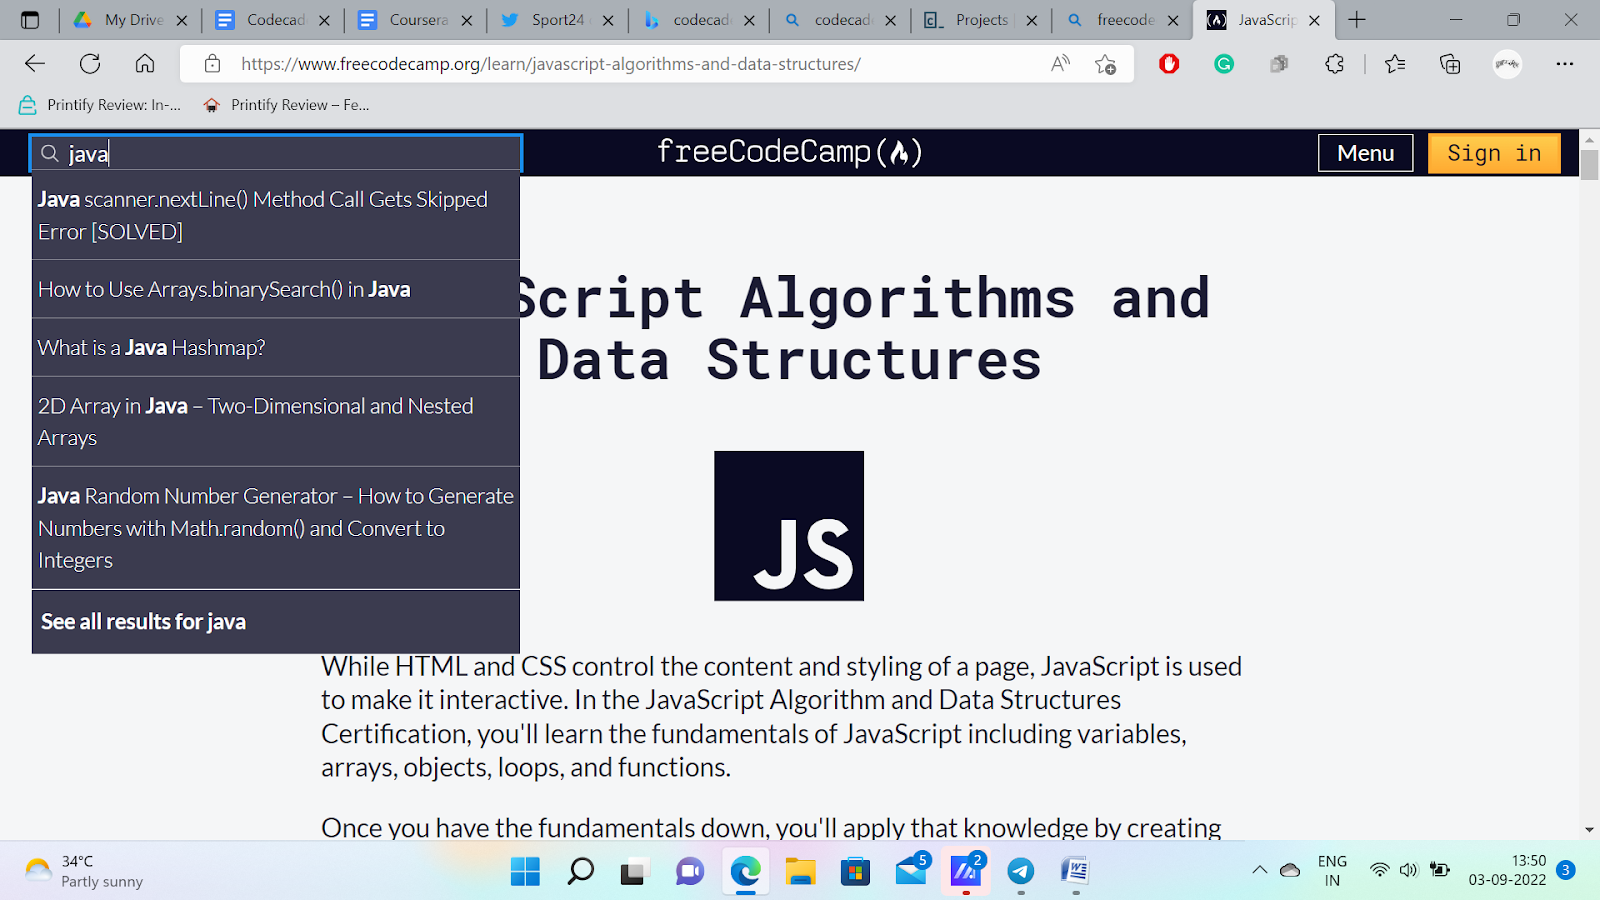1600x900 pixels.
Task: Open the notification center badge 3
Action: tap(1566, 870)
